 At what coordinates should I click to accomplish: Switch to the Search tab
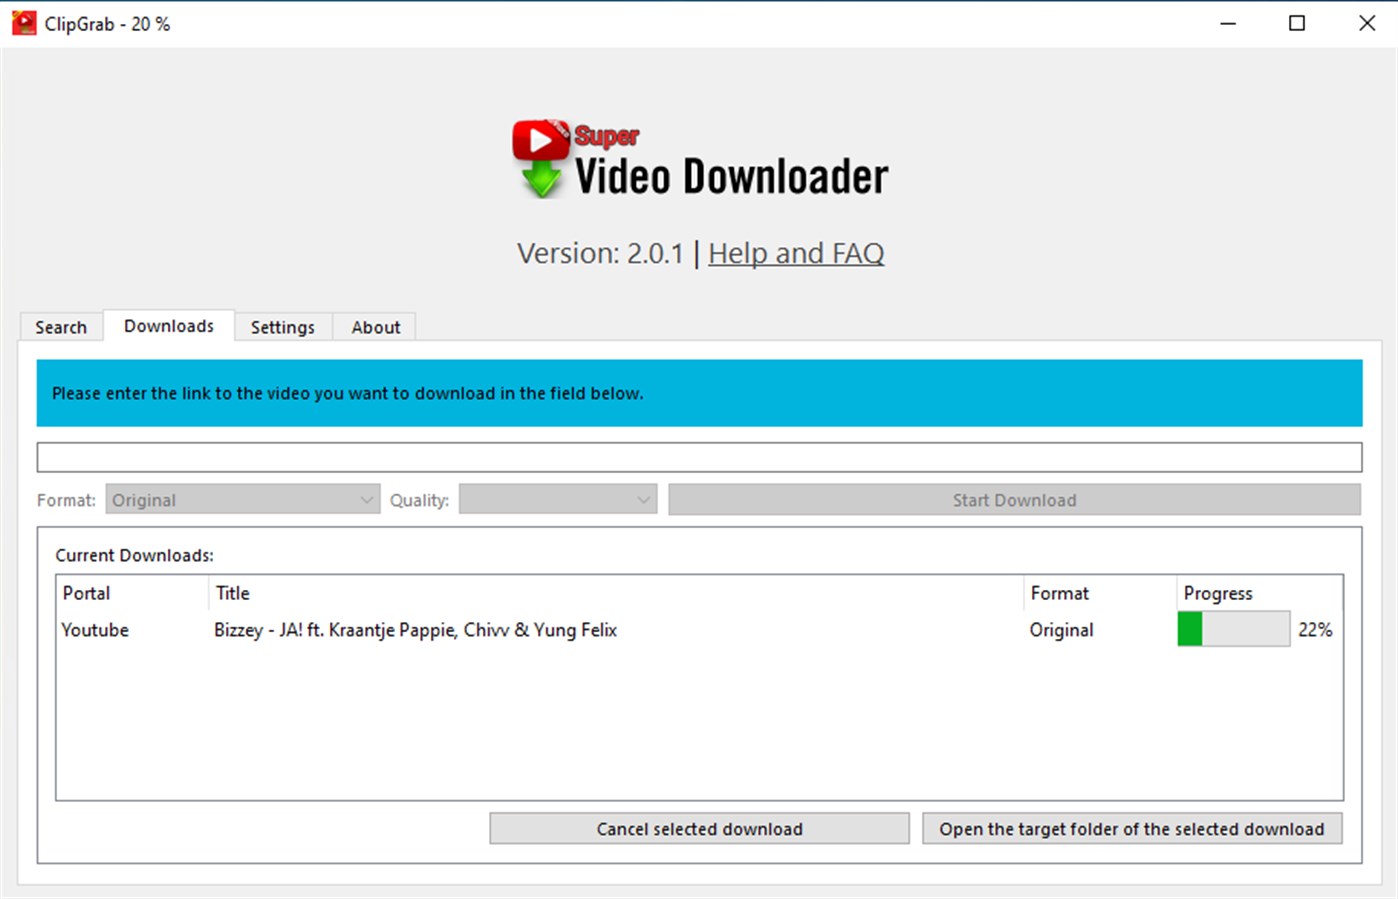pyautogui.click(x=61, y=327)
